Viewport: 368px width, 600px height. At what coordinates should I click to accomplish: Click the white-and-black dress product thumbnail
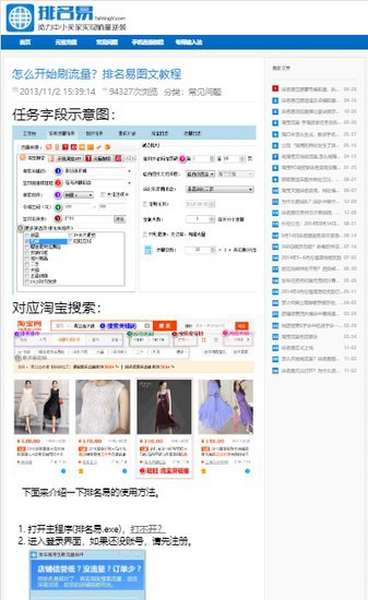pyautogui.click(x=41, y=407)
